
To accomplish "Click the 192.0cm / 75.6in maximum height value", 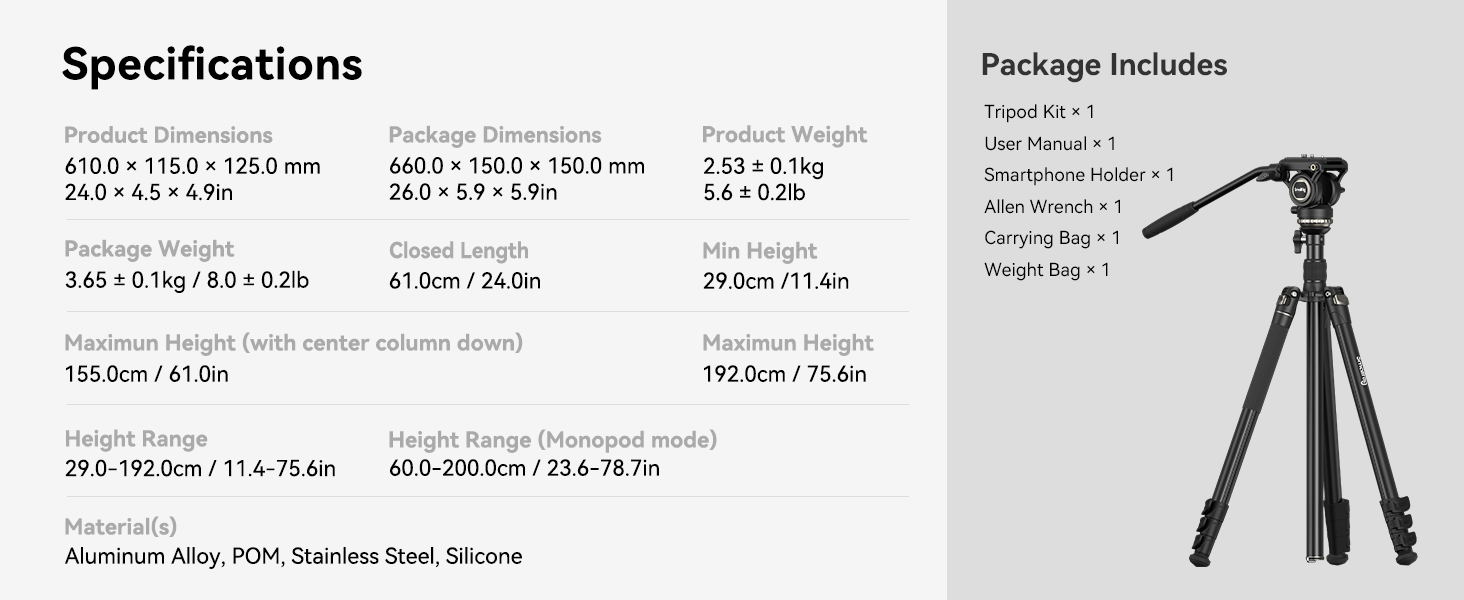I will click(784, 374).
